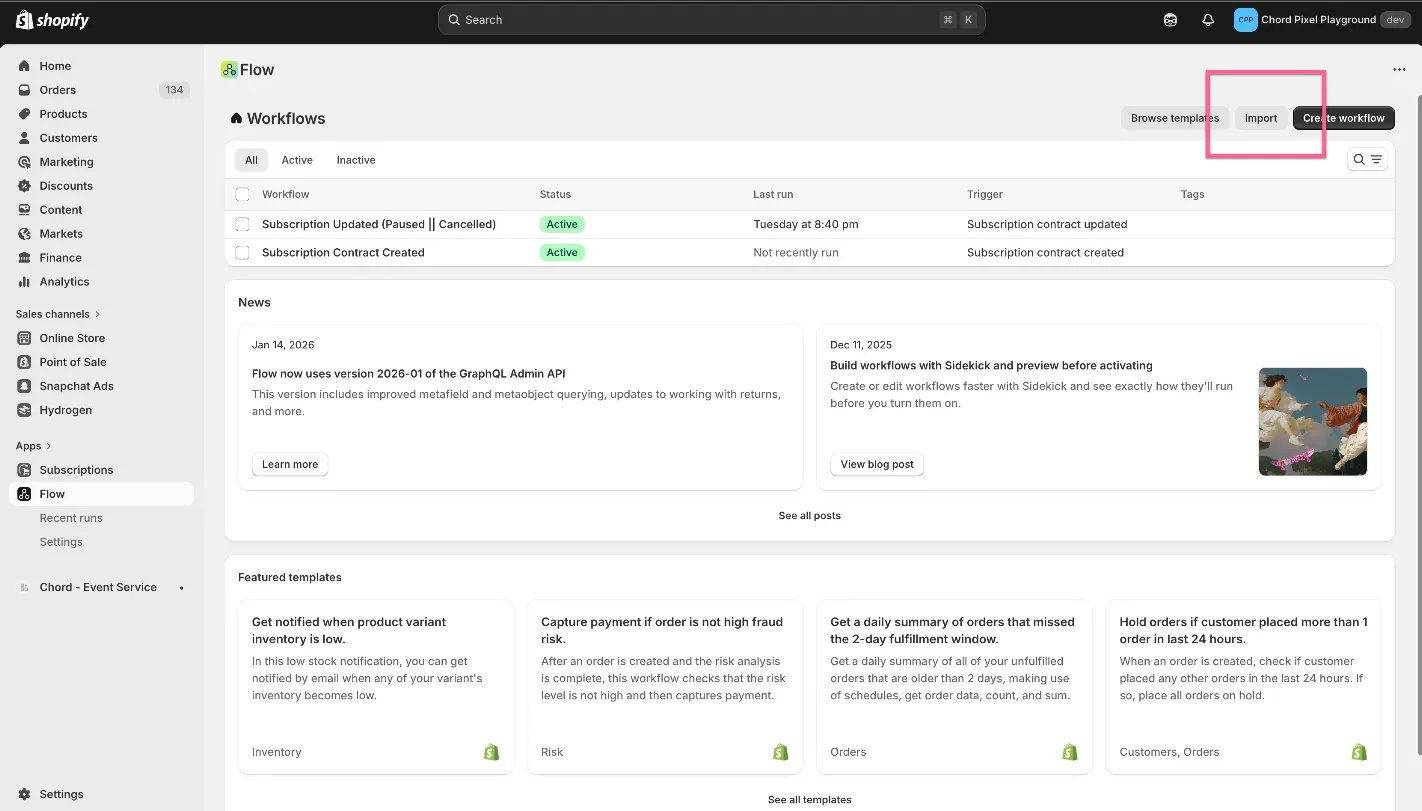
Task: Open Discounts section
Action: click(66, 186)
